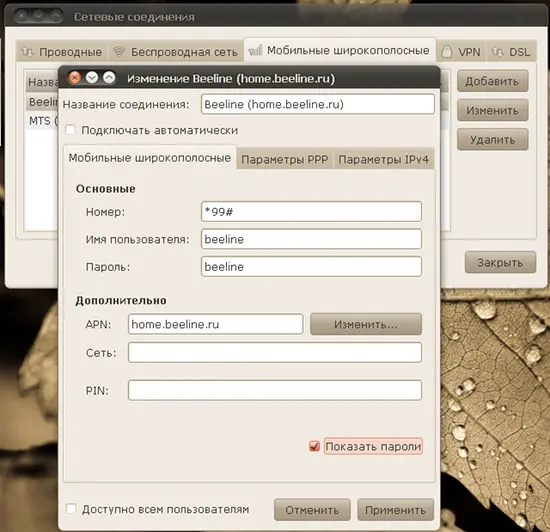Image resolution: width=550 pixels, height=532 pixels.
Task: Click the Сеть input field
Action: [275, 352]
